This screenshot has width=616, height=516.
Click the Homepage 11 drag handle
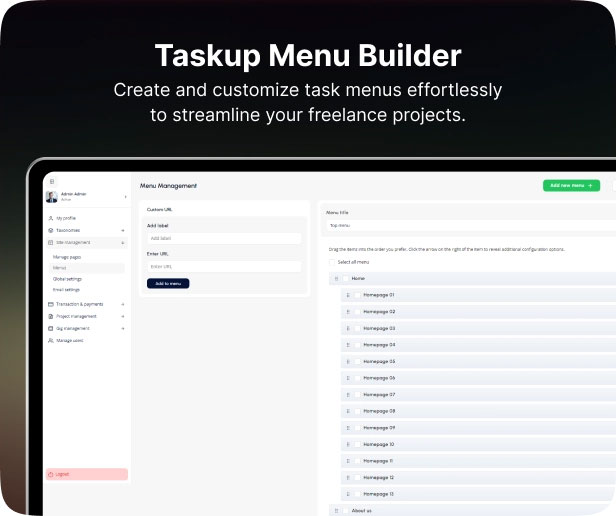[x=348, y=461]
